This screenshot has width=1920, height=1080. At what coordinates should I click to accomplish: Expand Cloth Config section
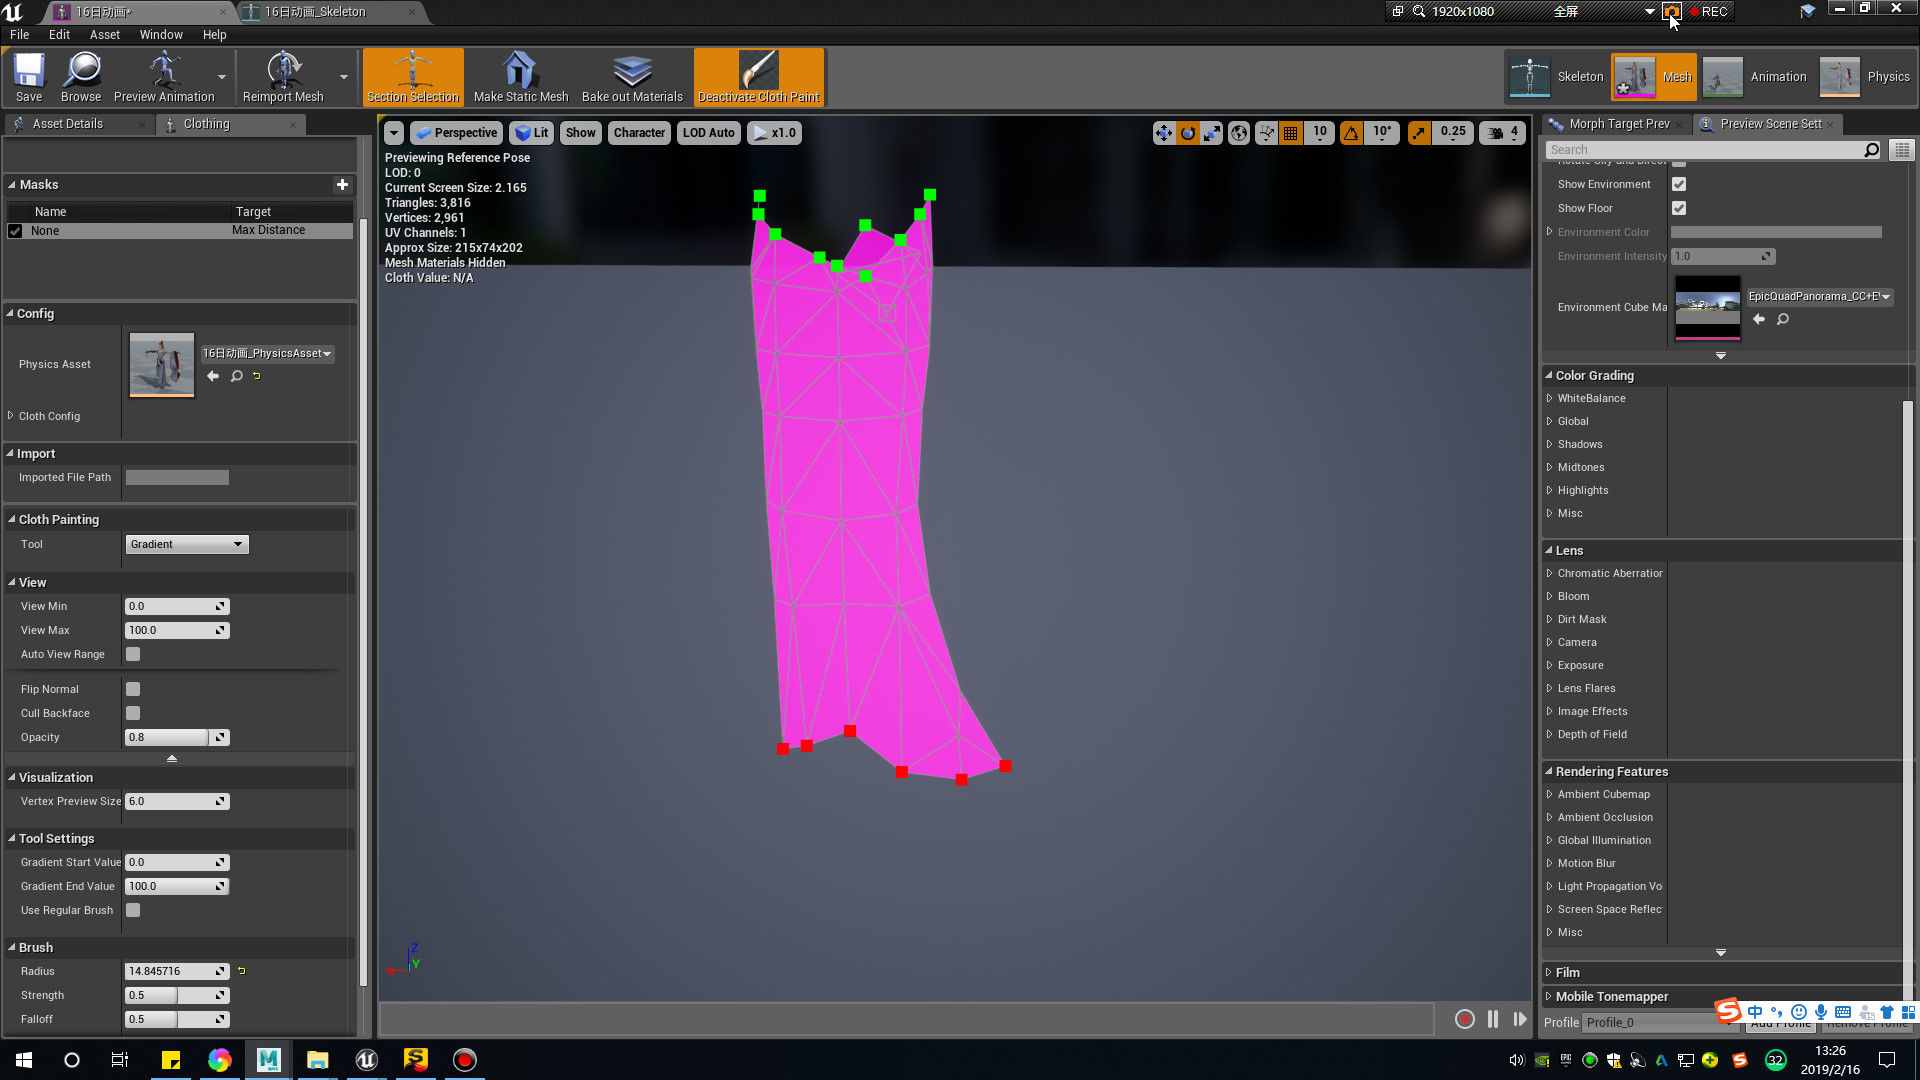point(11,415)
